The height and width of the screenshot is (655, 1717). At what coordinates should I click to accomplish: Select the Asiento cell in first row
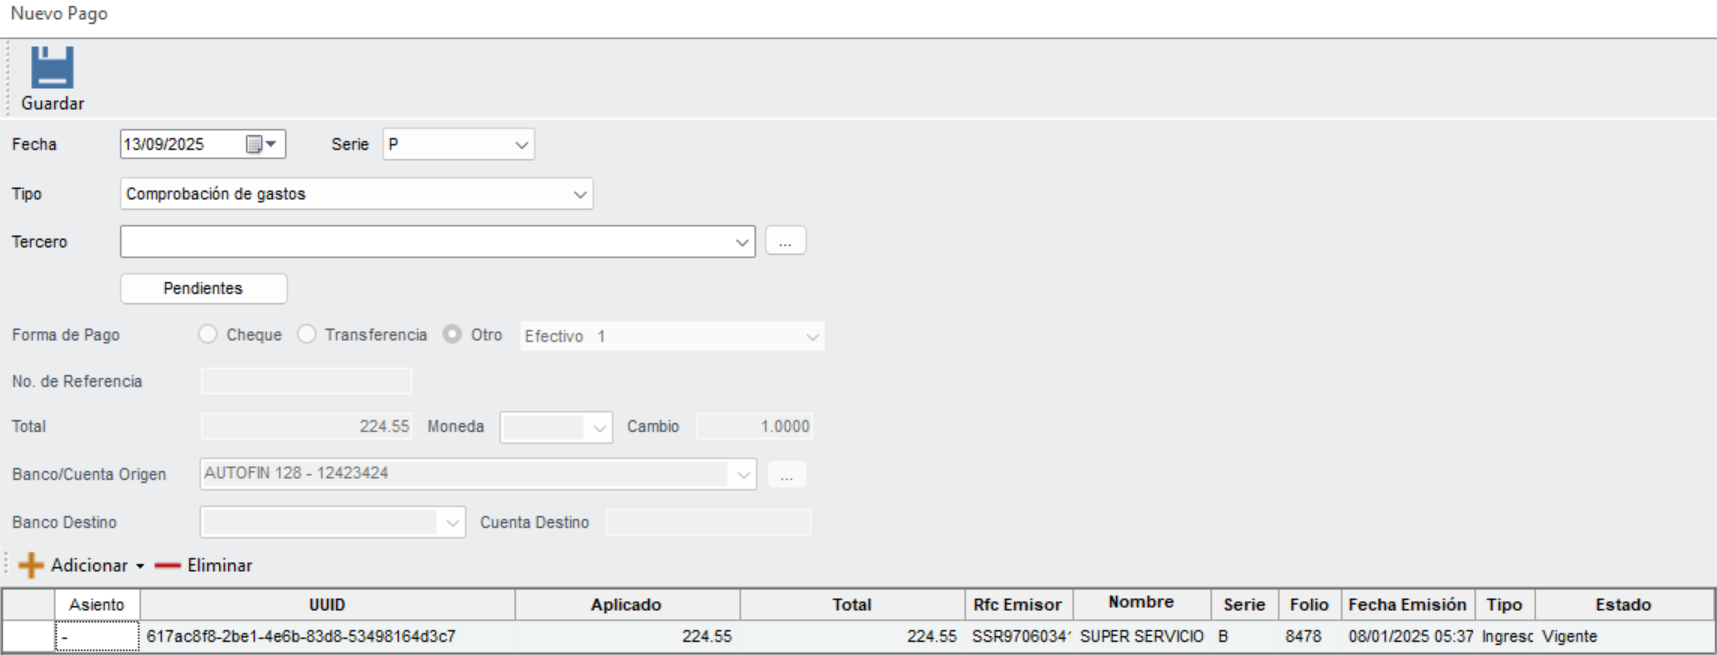pyautogui.click(x=97, y=637)
